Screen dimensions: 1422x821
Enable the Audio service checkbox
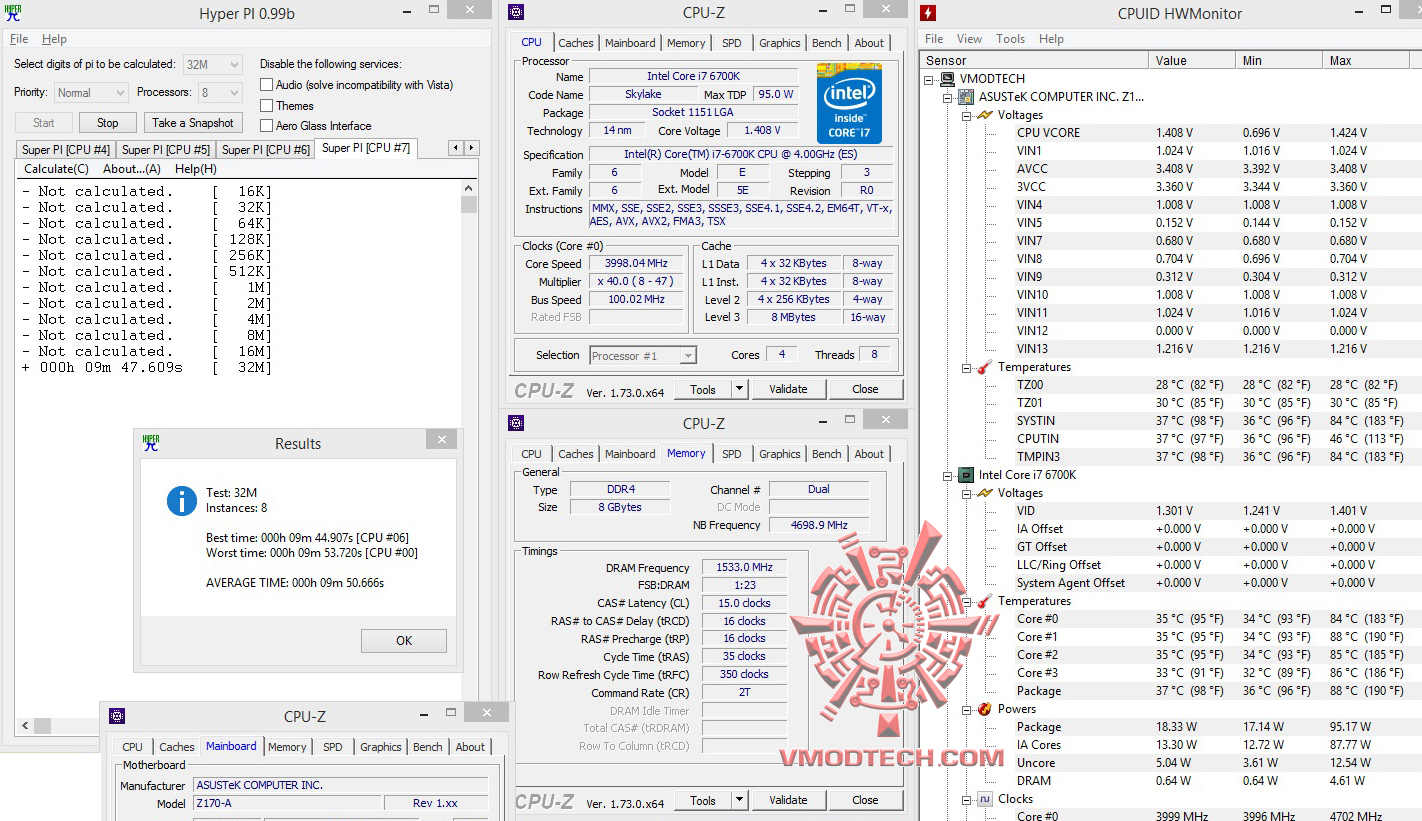pos(267,85)
